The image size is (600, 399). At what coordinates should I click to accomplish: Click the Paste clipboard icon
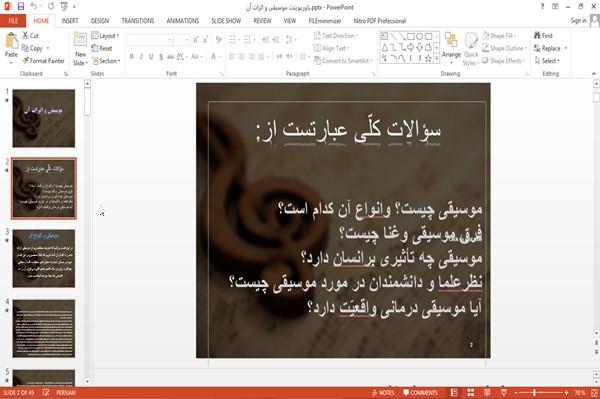[x=11, y=41]
